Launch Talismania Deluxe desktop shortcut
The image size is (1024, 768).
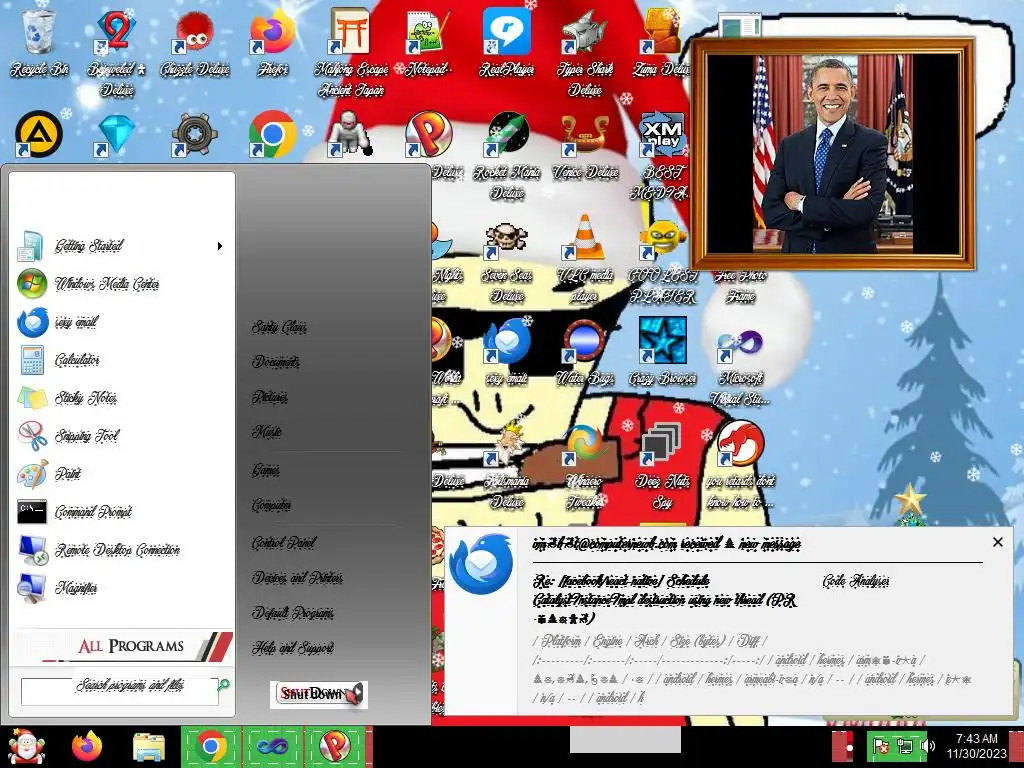(x=507, y=465)
